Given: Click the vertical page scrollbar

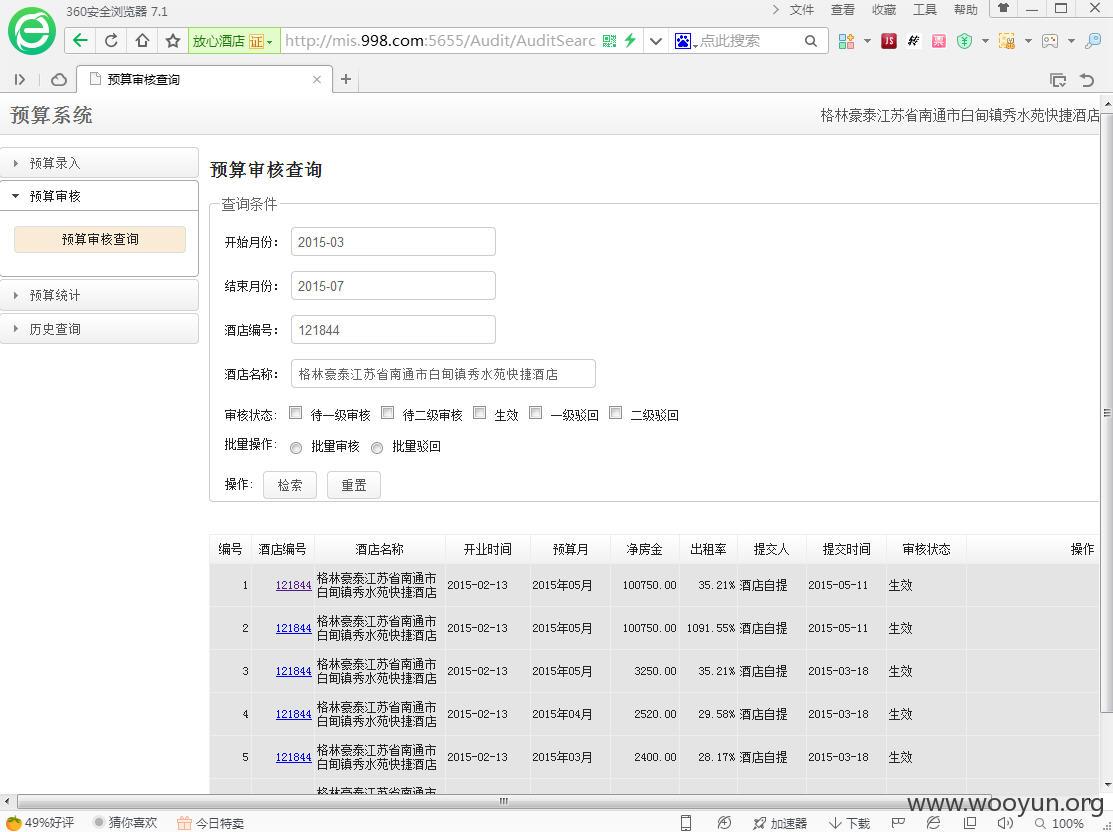Looking at the screenshot, I should click(1106, 412).
